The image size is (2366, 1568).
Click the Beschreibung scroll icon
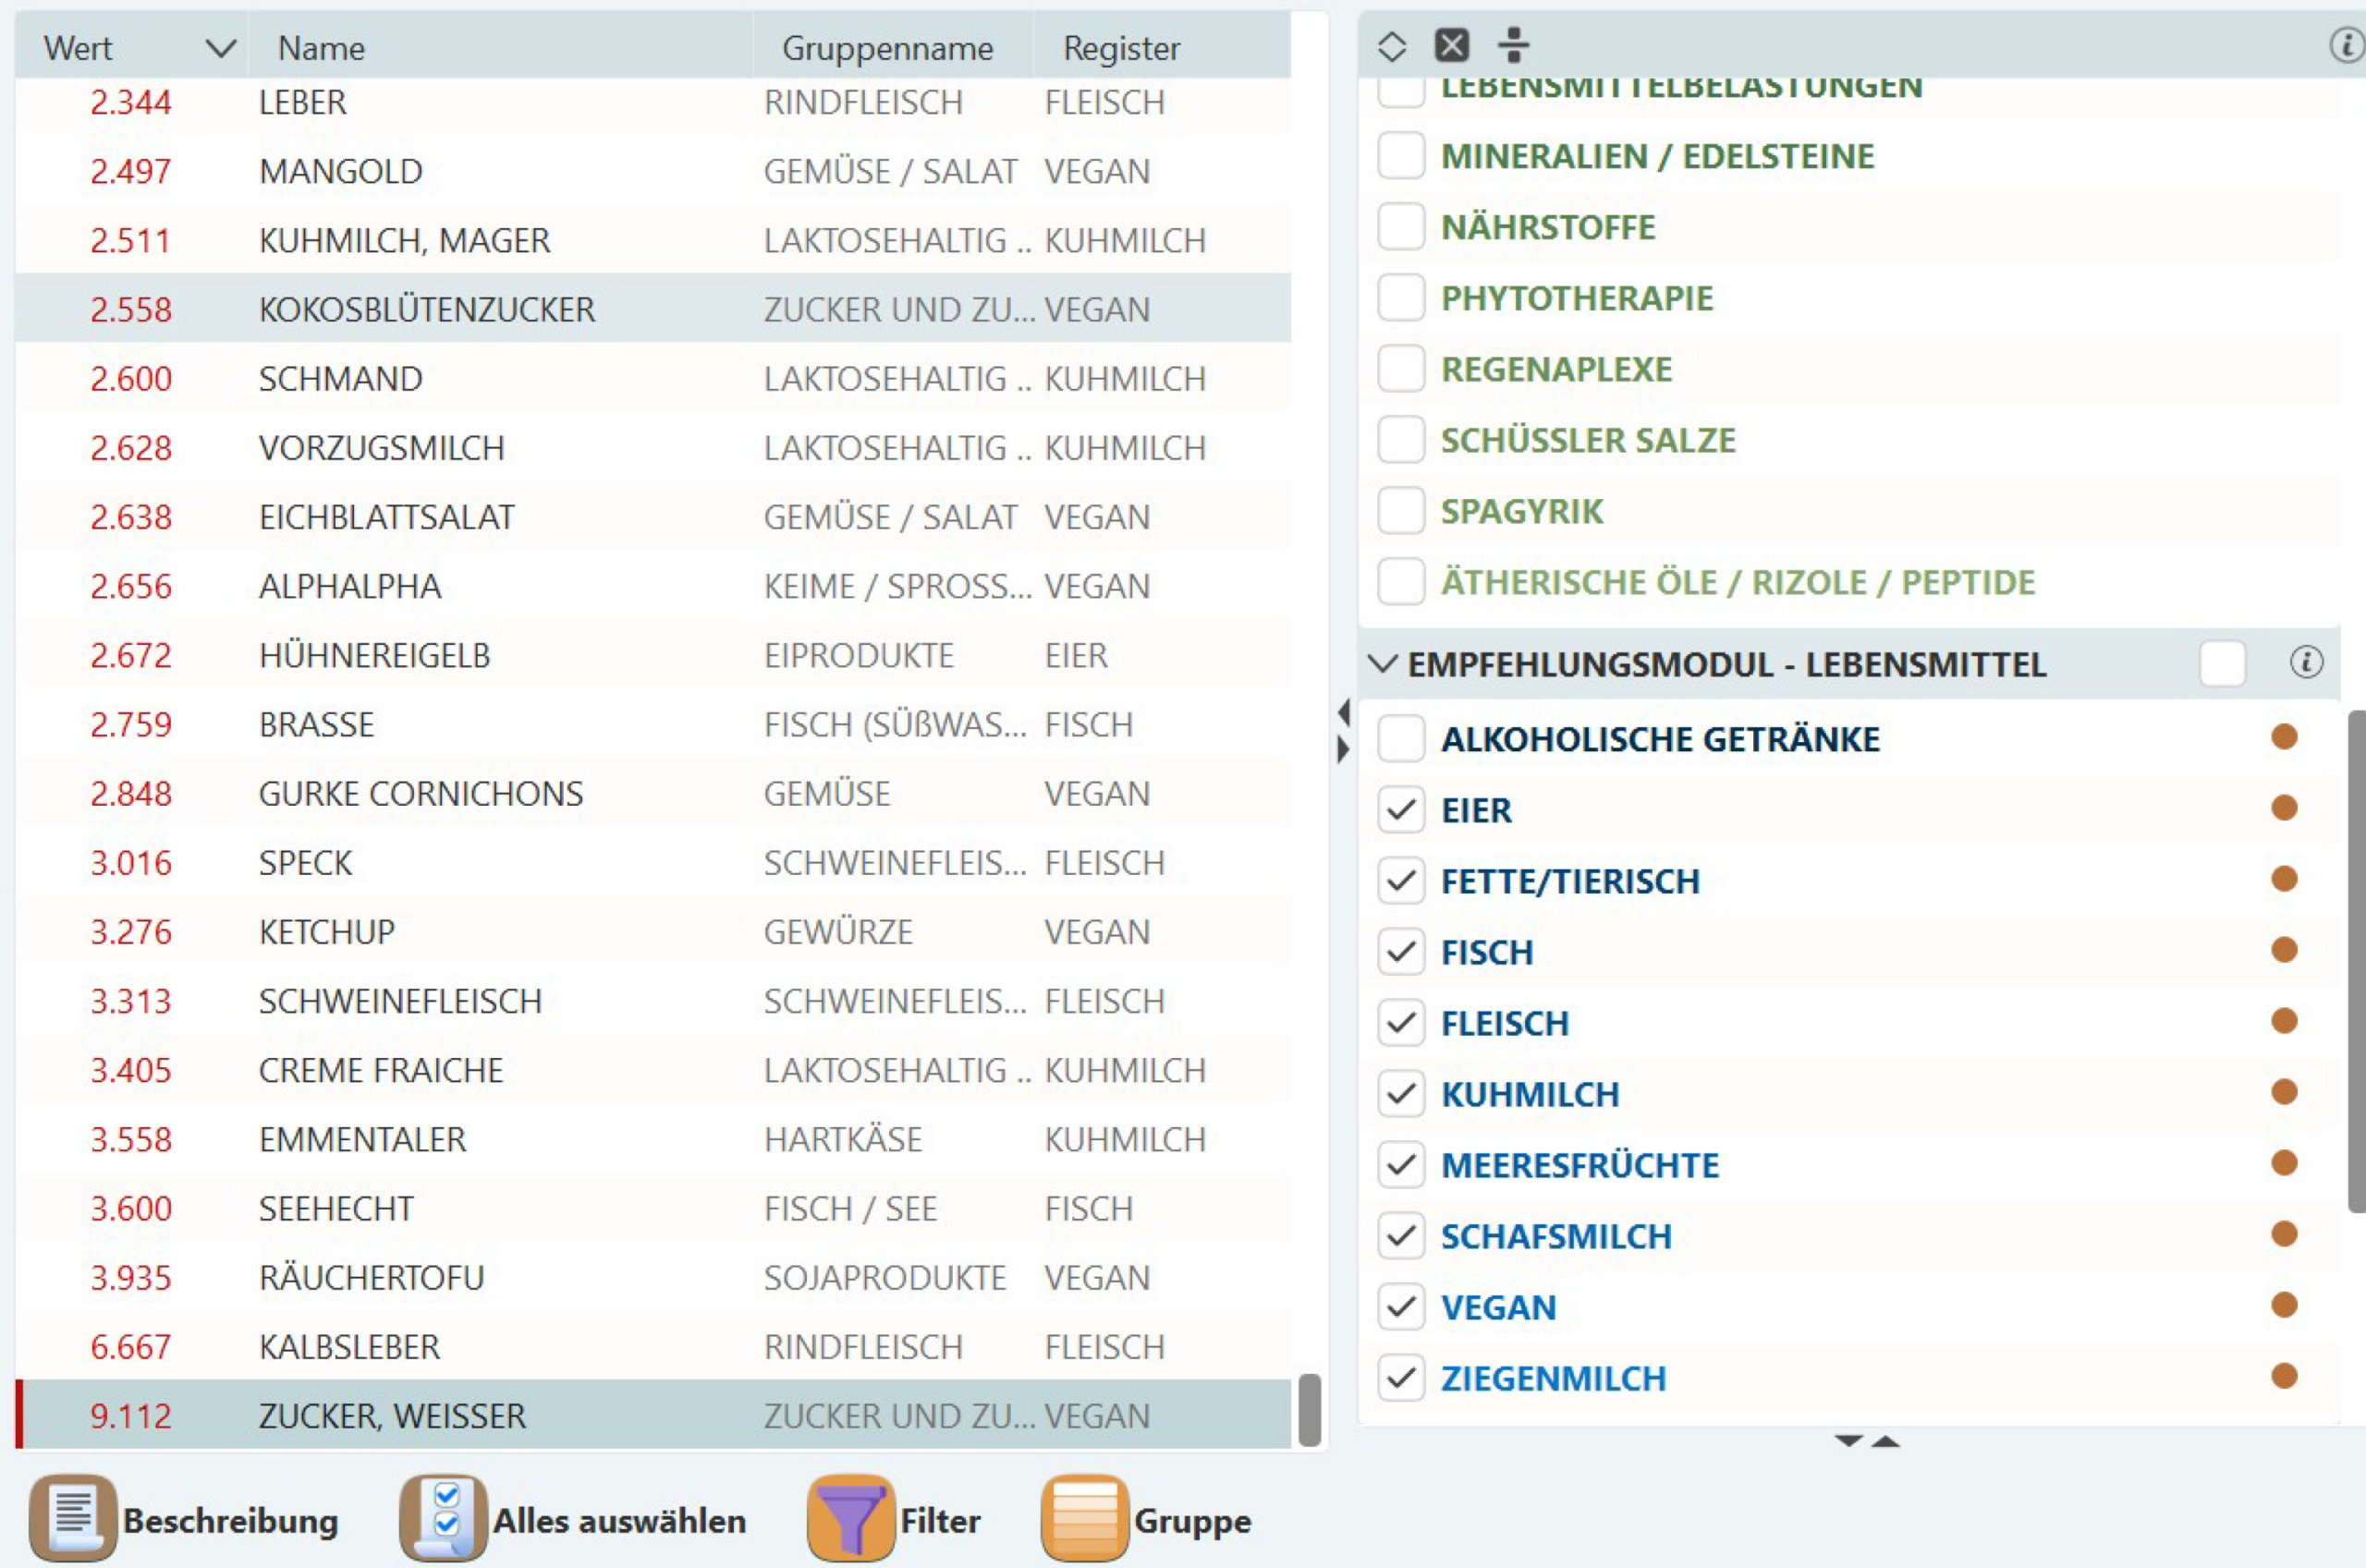[72, 1519]
